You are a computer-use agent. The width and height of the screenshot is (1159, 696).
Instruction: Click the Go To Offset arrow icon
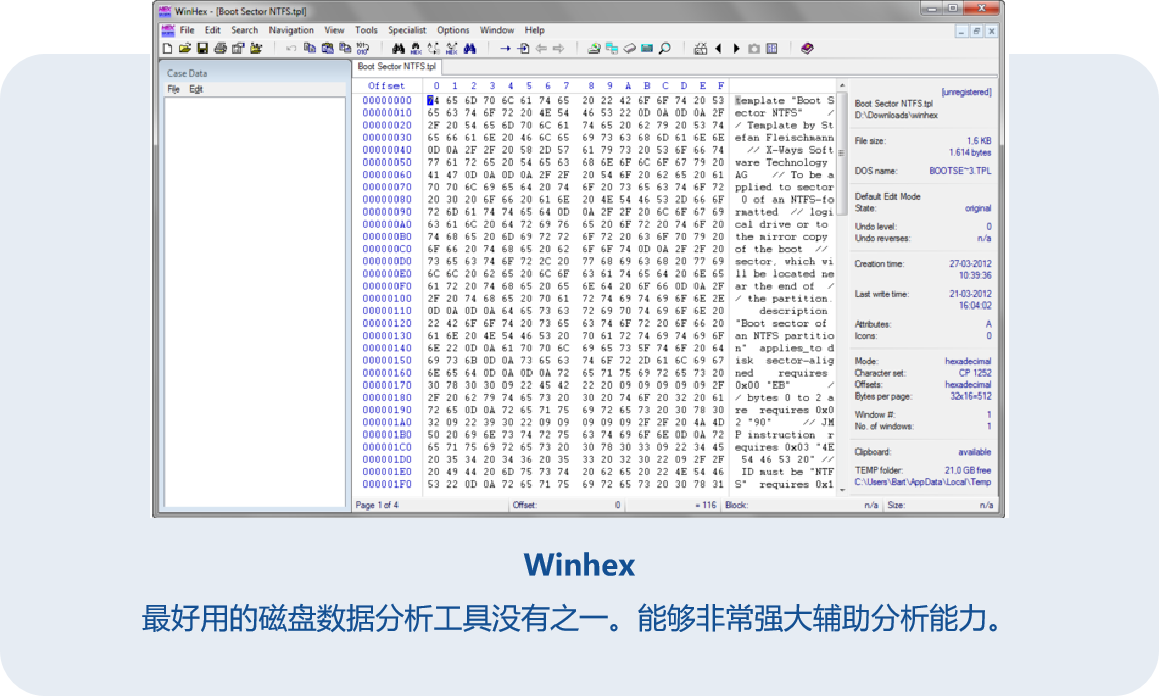(506, 49)
